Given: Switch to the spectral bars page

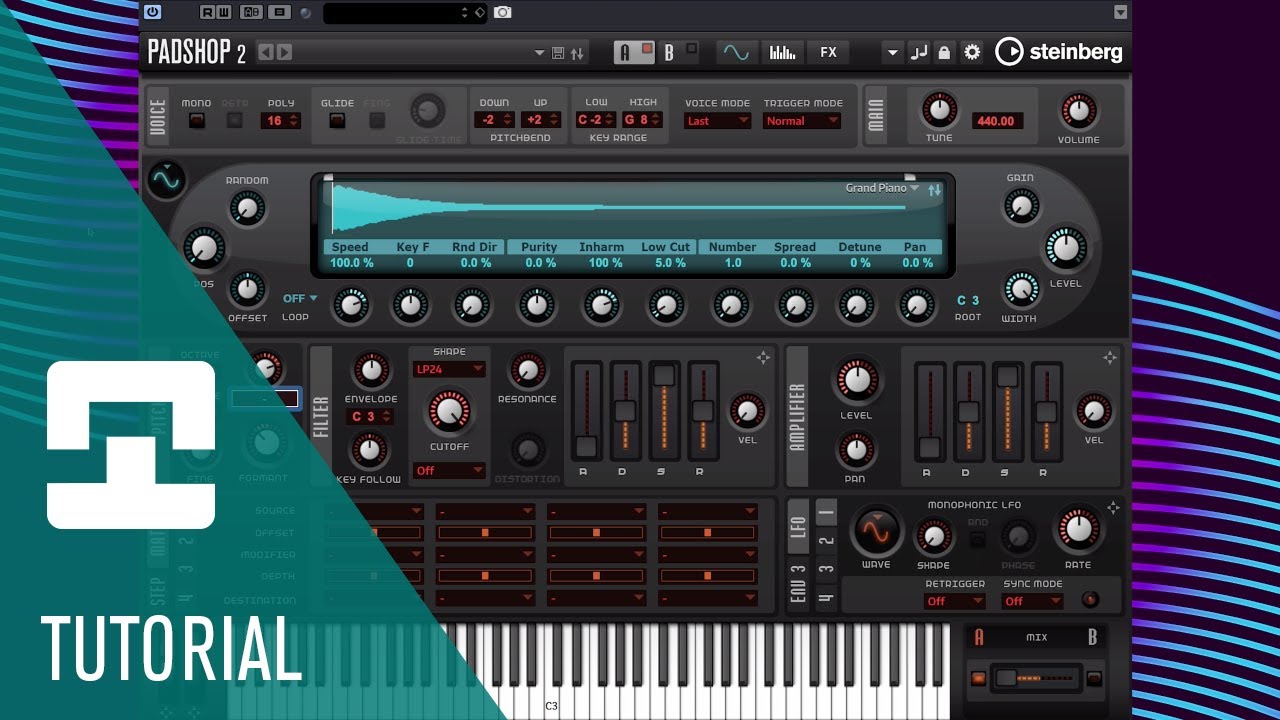Looking at the screenshot, I should tap(782, 52).
